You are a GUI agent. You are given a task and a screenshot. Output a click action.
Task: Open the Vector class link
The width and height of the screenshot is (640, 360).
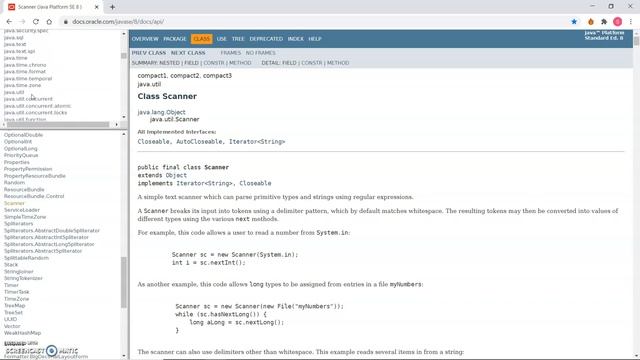(x=12, y=326)
